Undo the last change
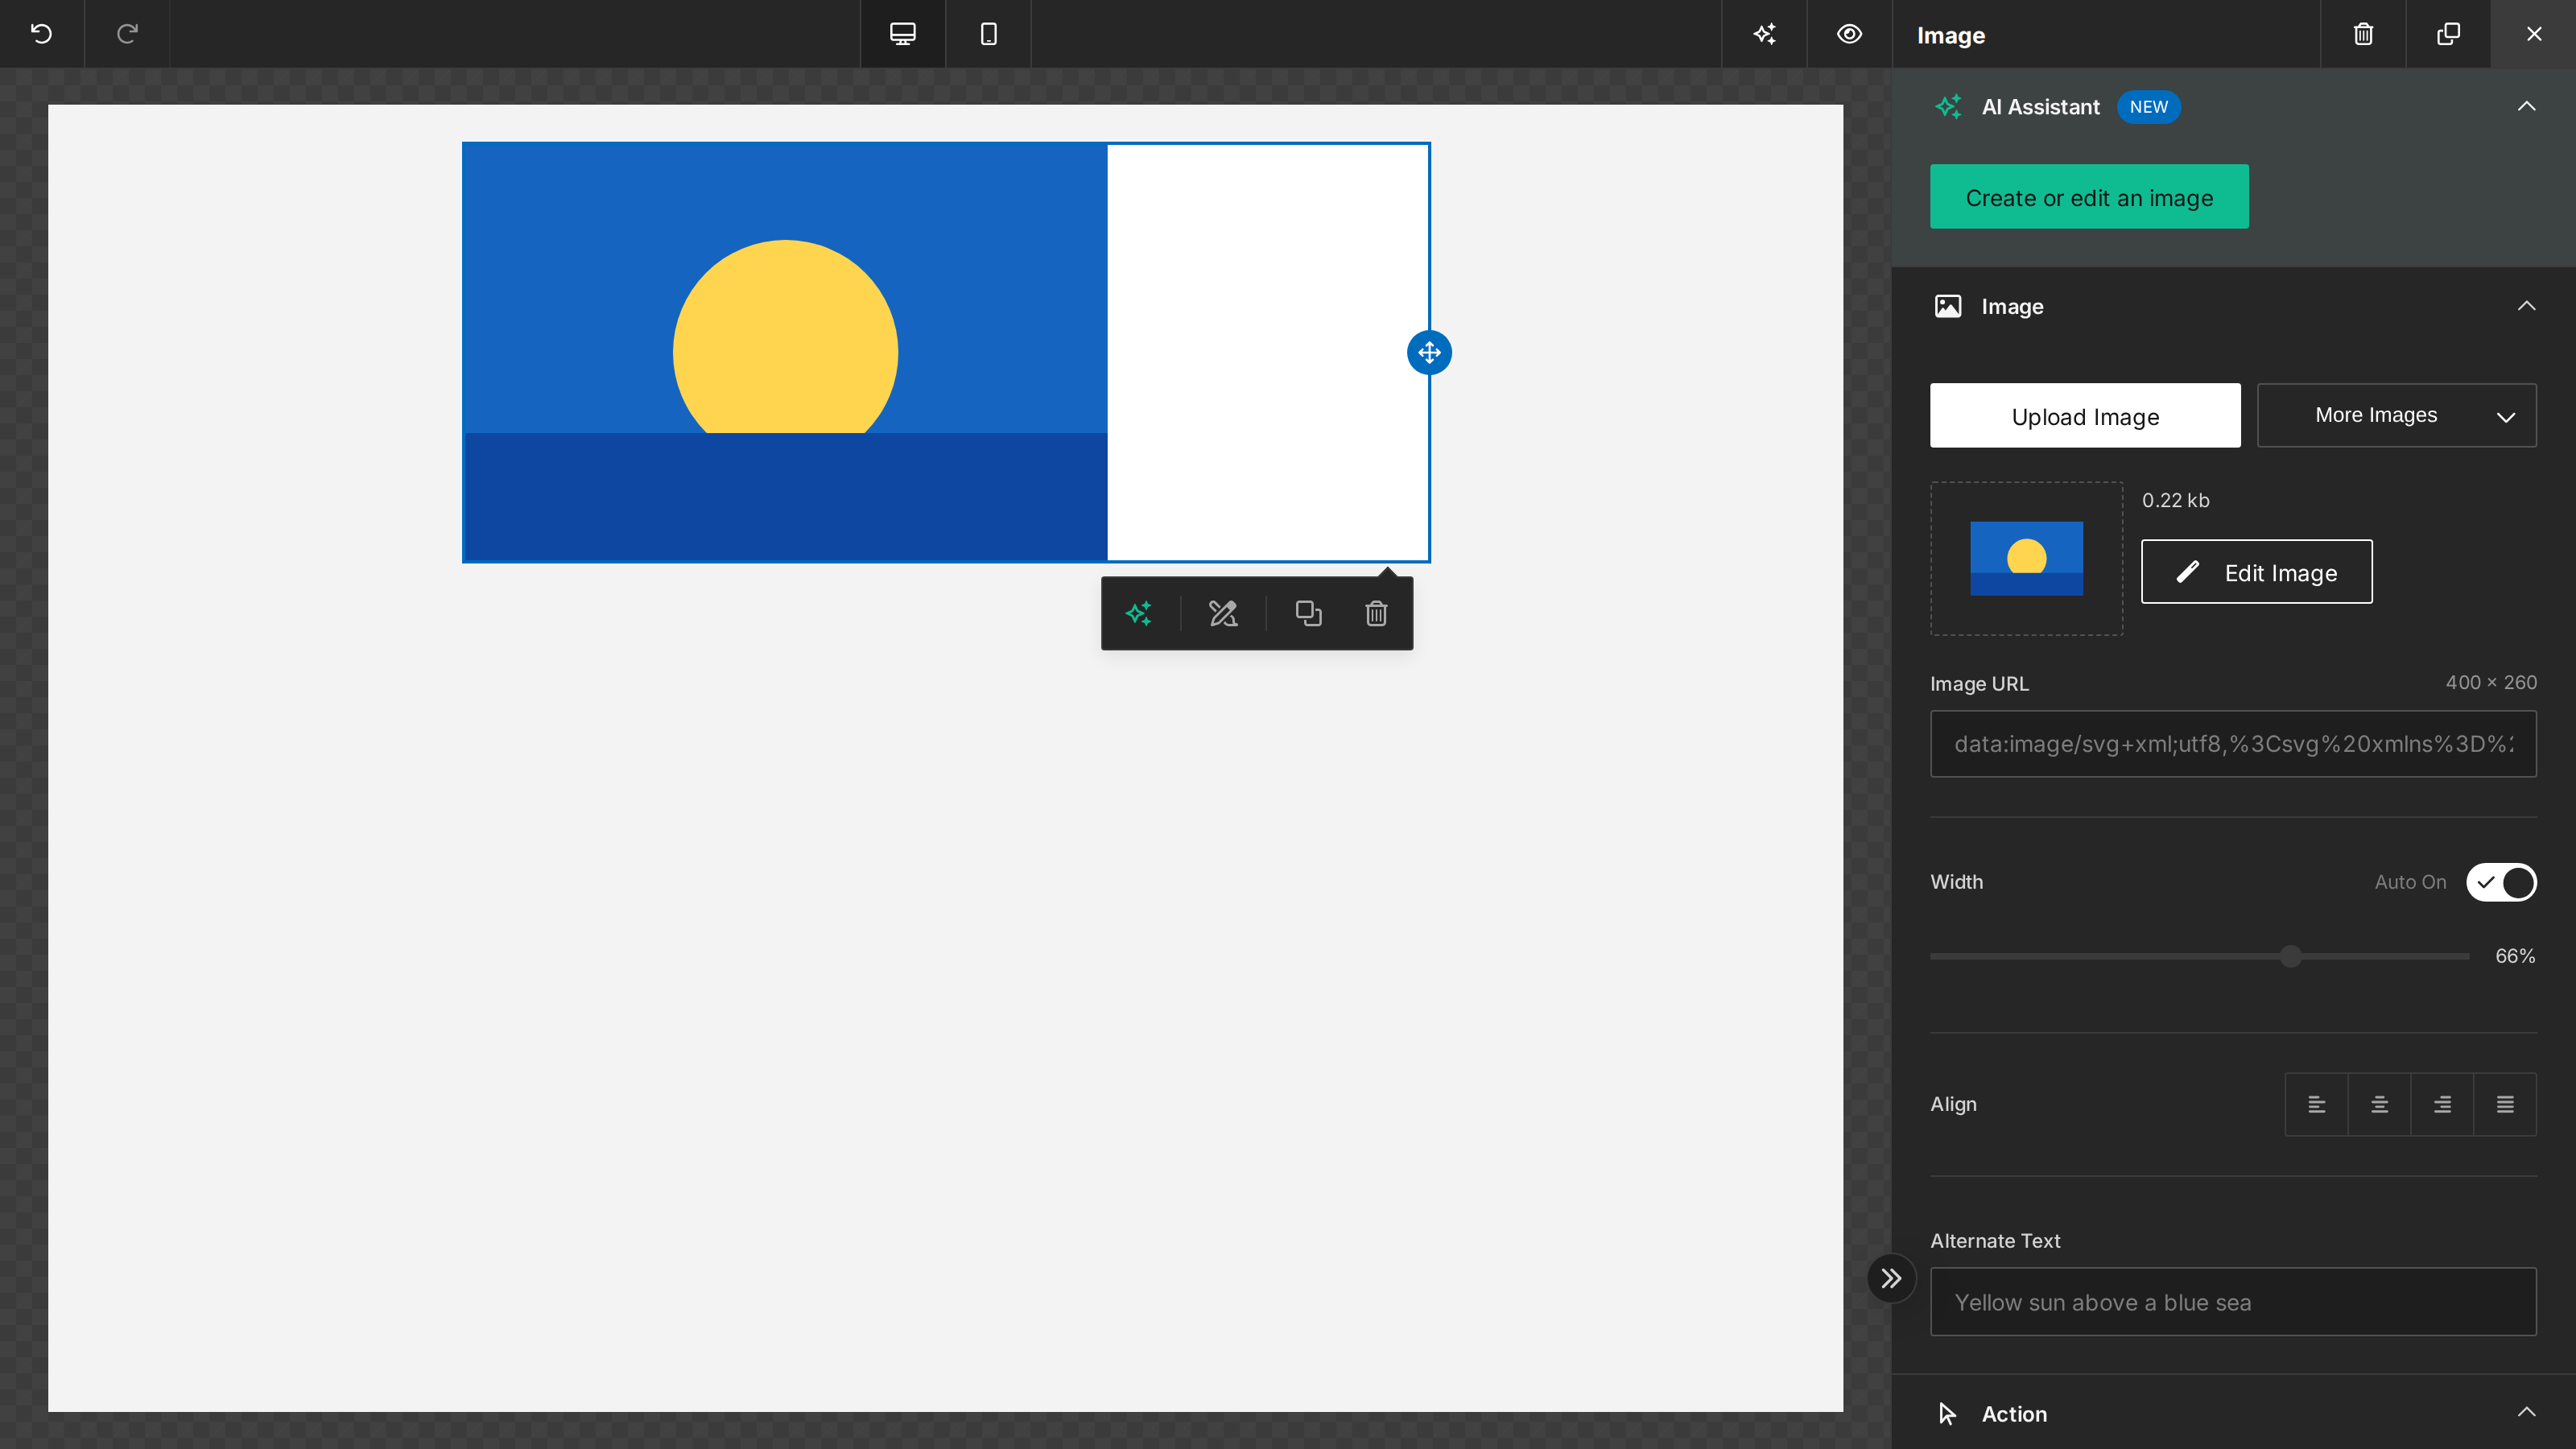The image size is (2576, 1449). tap(41, 34)
